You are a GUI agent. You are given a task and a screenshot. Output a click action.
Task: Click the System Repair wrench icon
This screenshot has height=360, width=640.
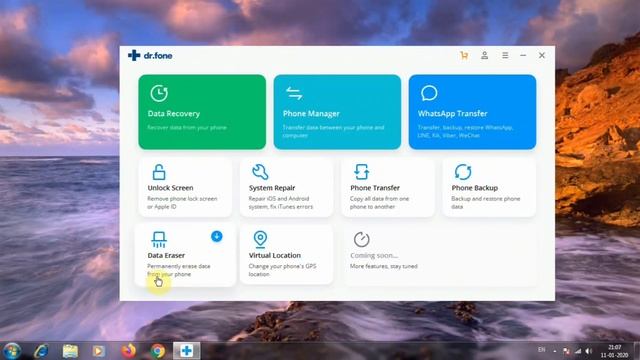click(x=260, y=172)
